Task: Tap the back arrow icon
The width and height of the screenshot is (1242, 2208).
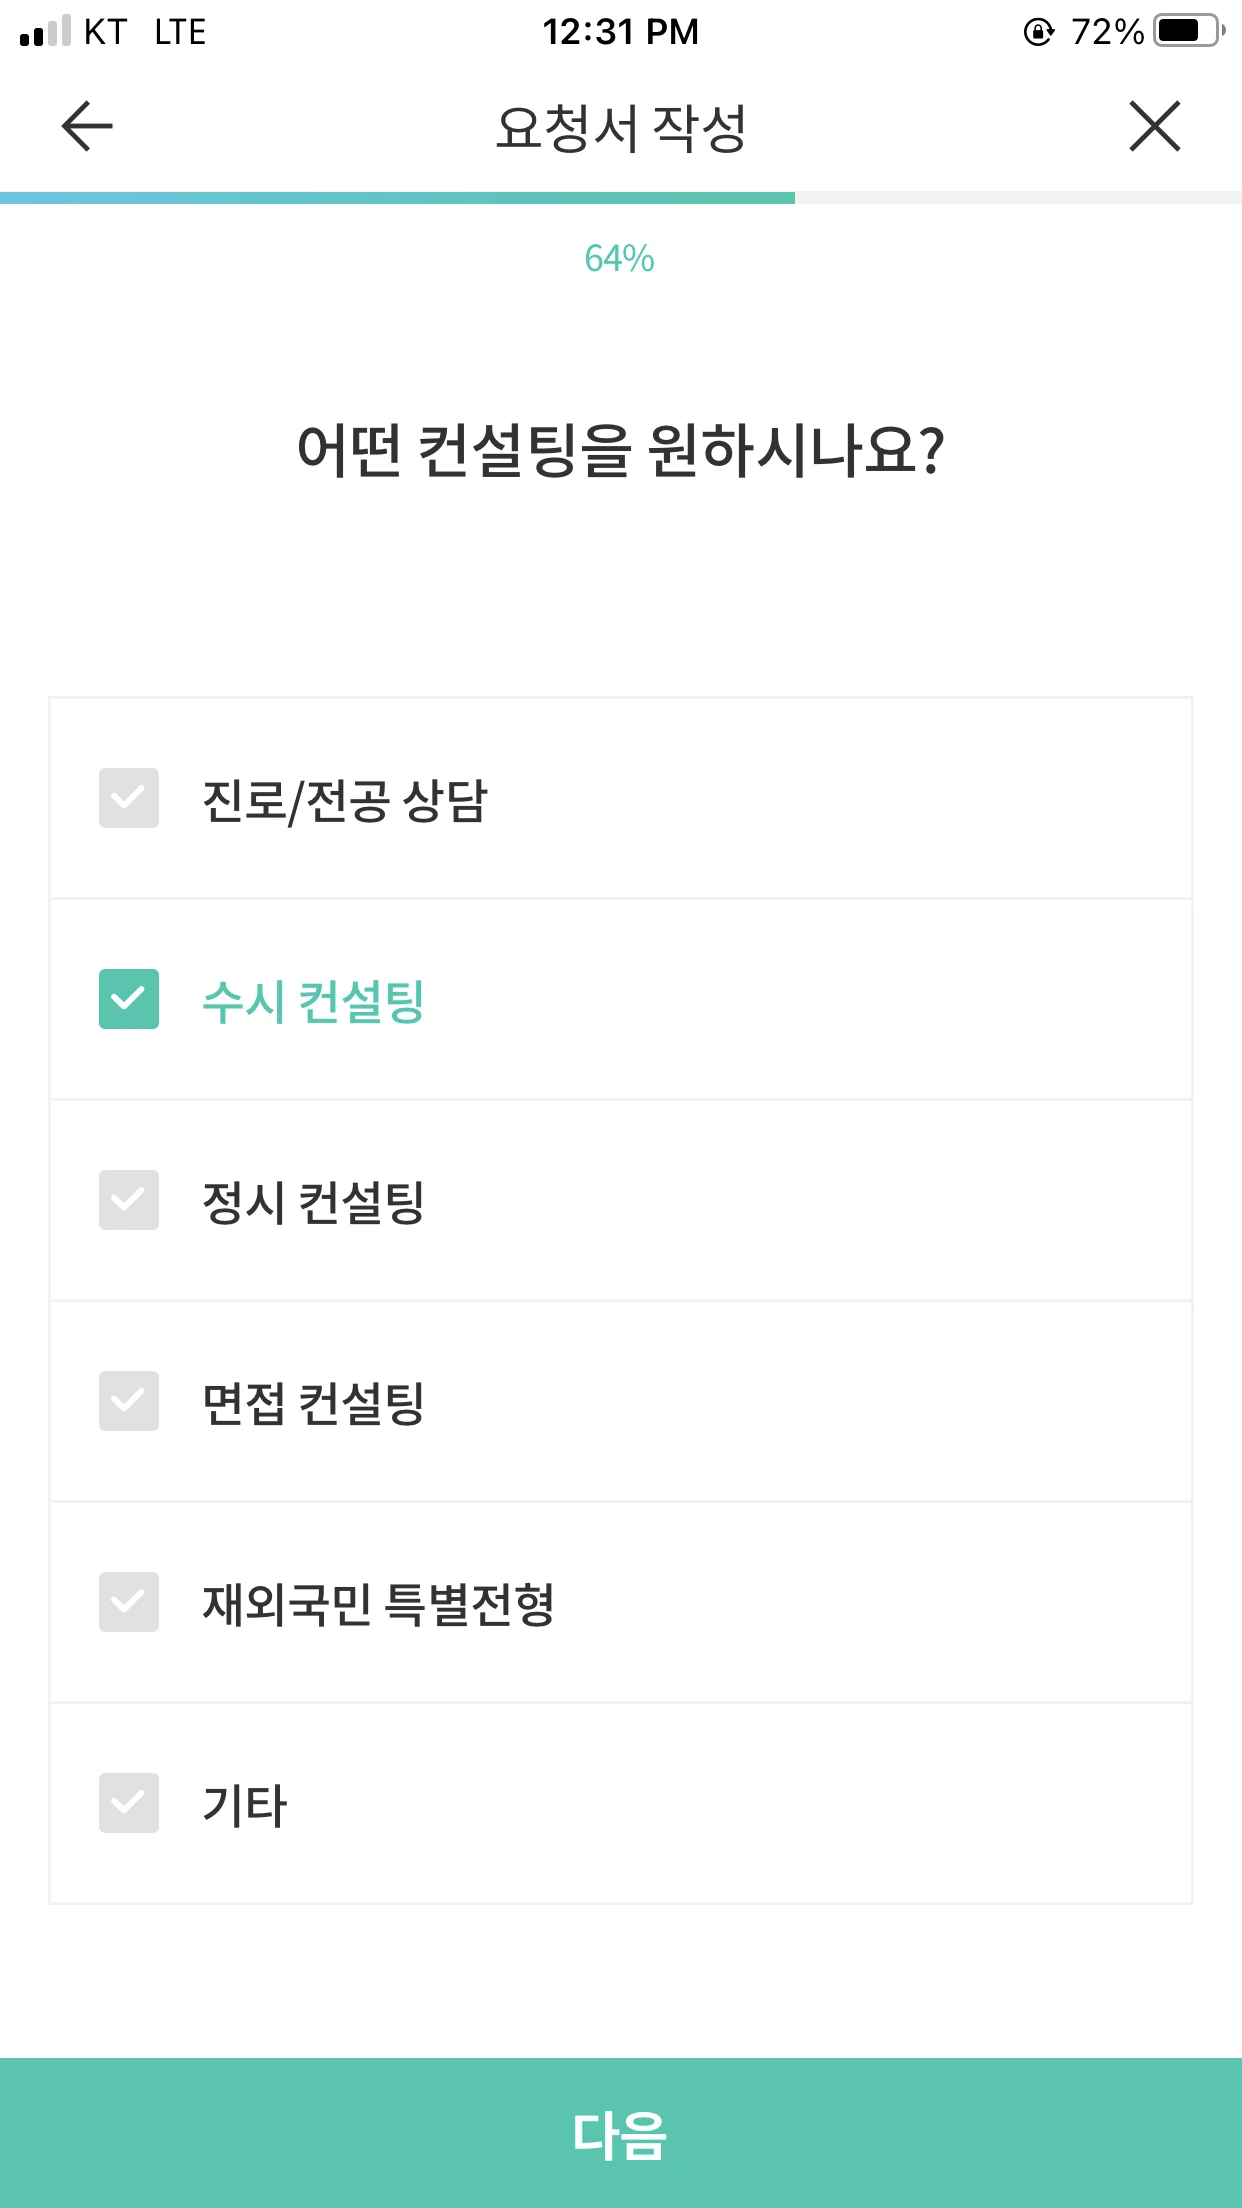Action: click(x=87, y=126)
